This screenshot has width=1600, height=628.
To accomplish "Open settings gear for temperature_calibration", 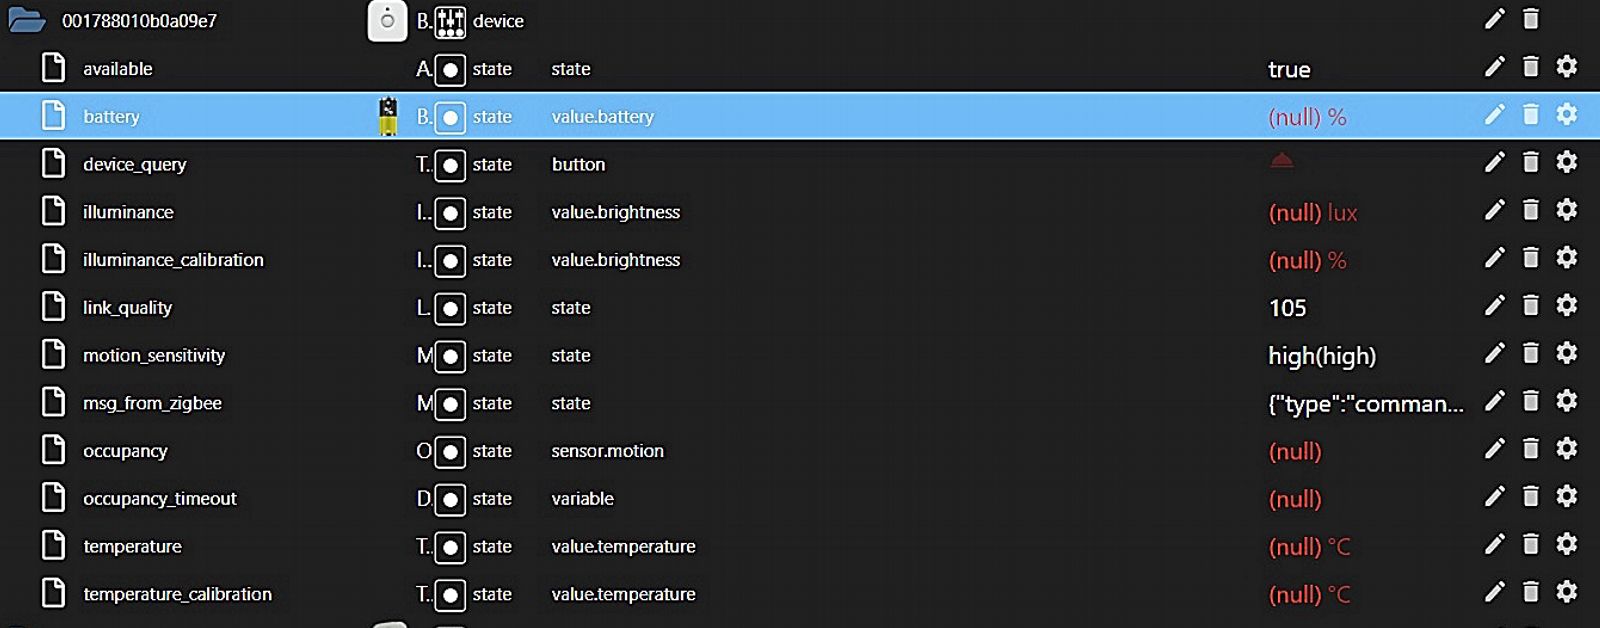I will (x=1567, y=592).
